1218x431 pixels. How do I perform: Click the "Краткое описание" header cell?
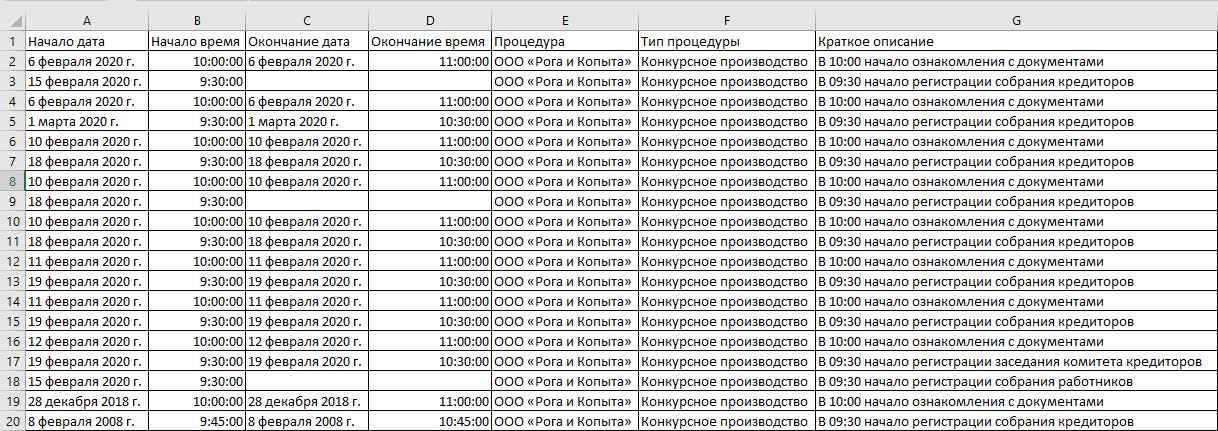tap(875, 42)
